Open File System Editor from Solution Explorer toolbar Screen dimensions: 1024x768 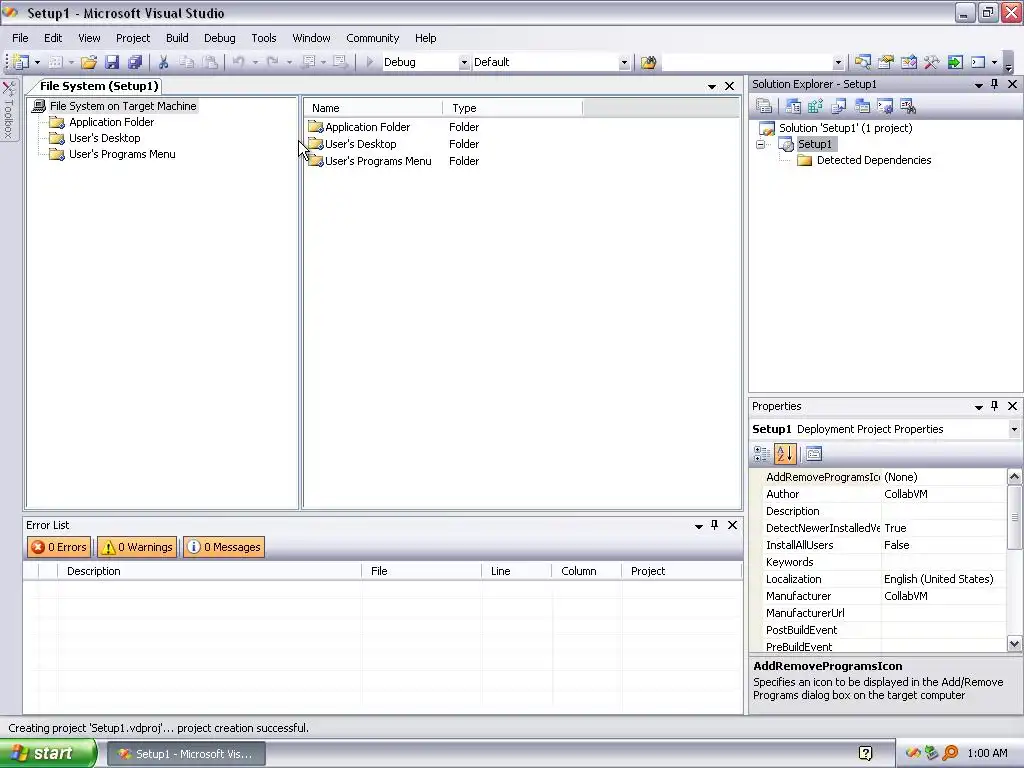[x=793, y=106]
